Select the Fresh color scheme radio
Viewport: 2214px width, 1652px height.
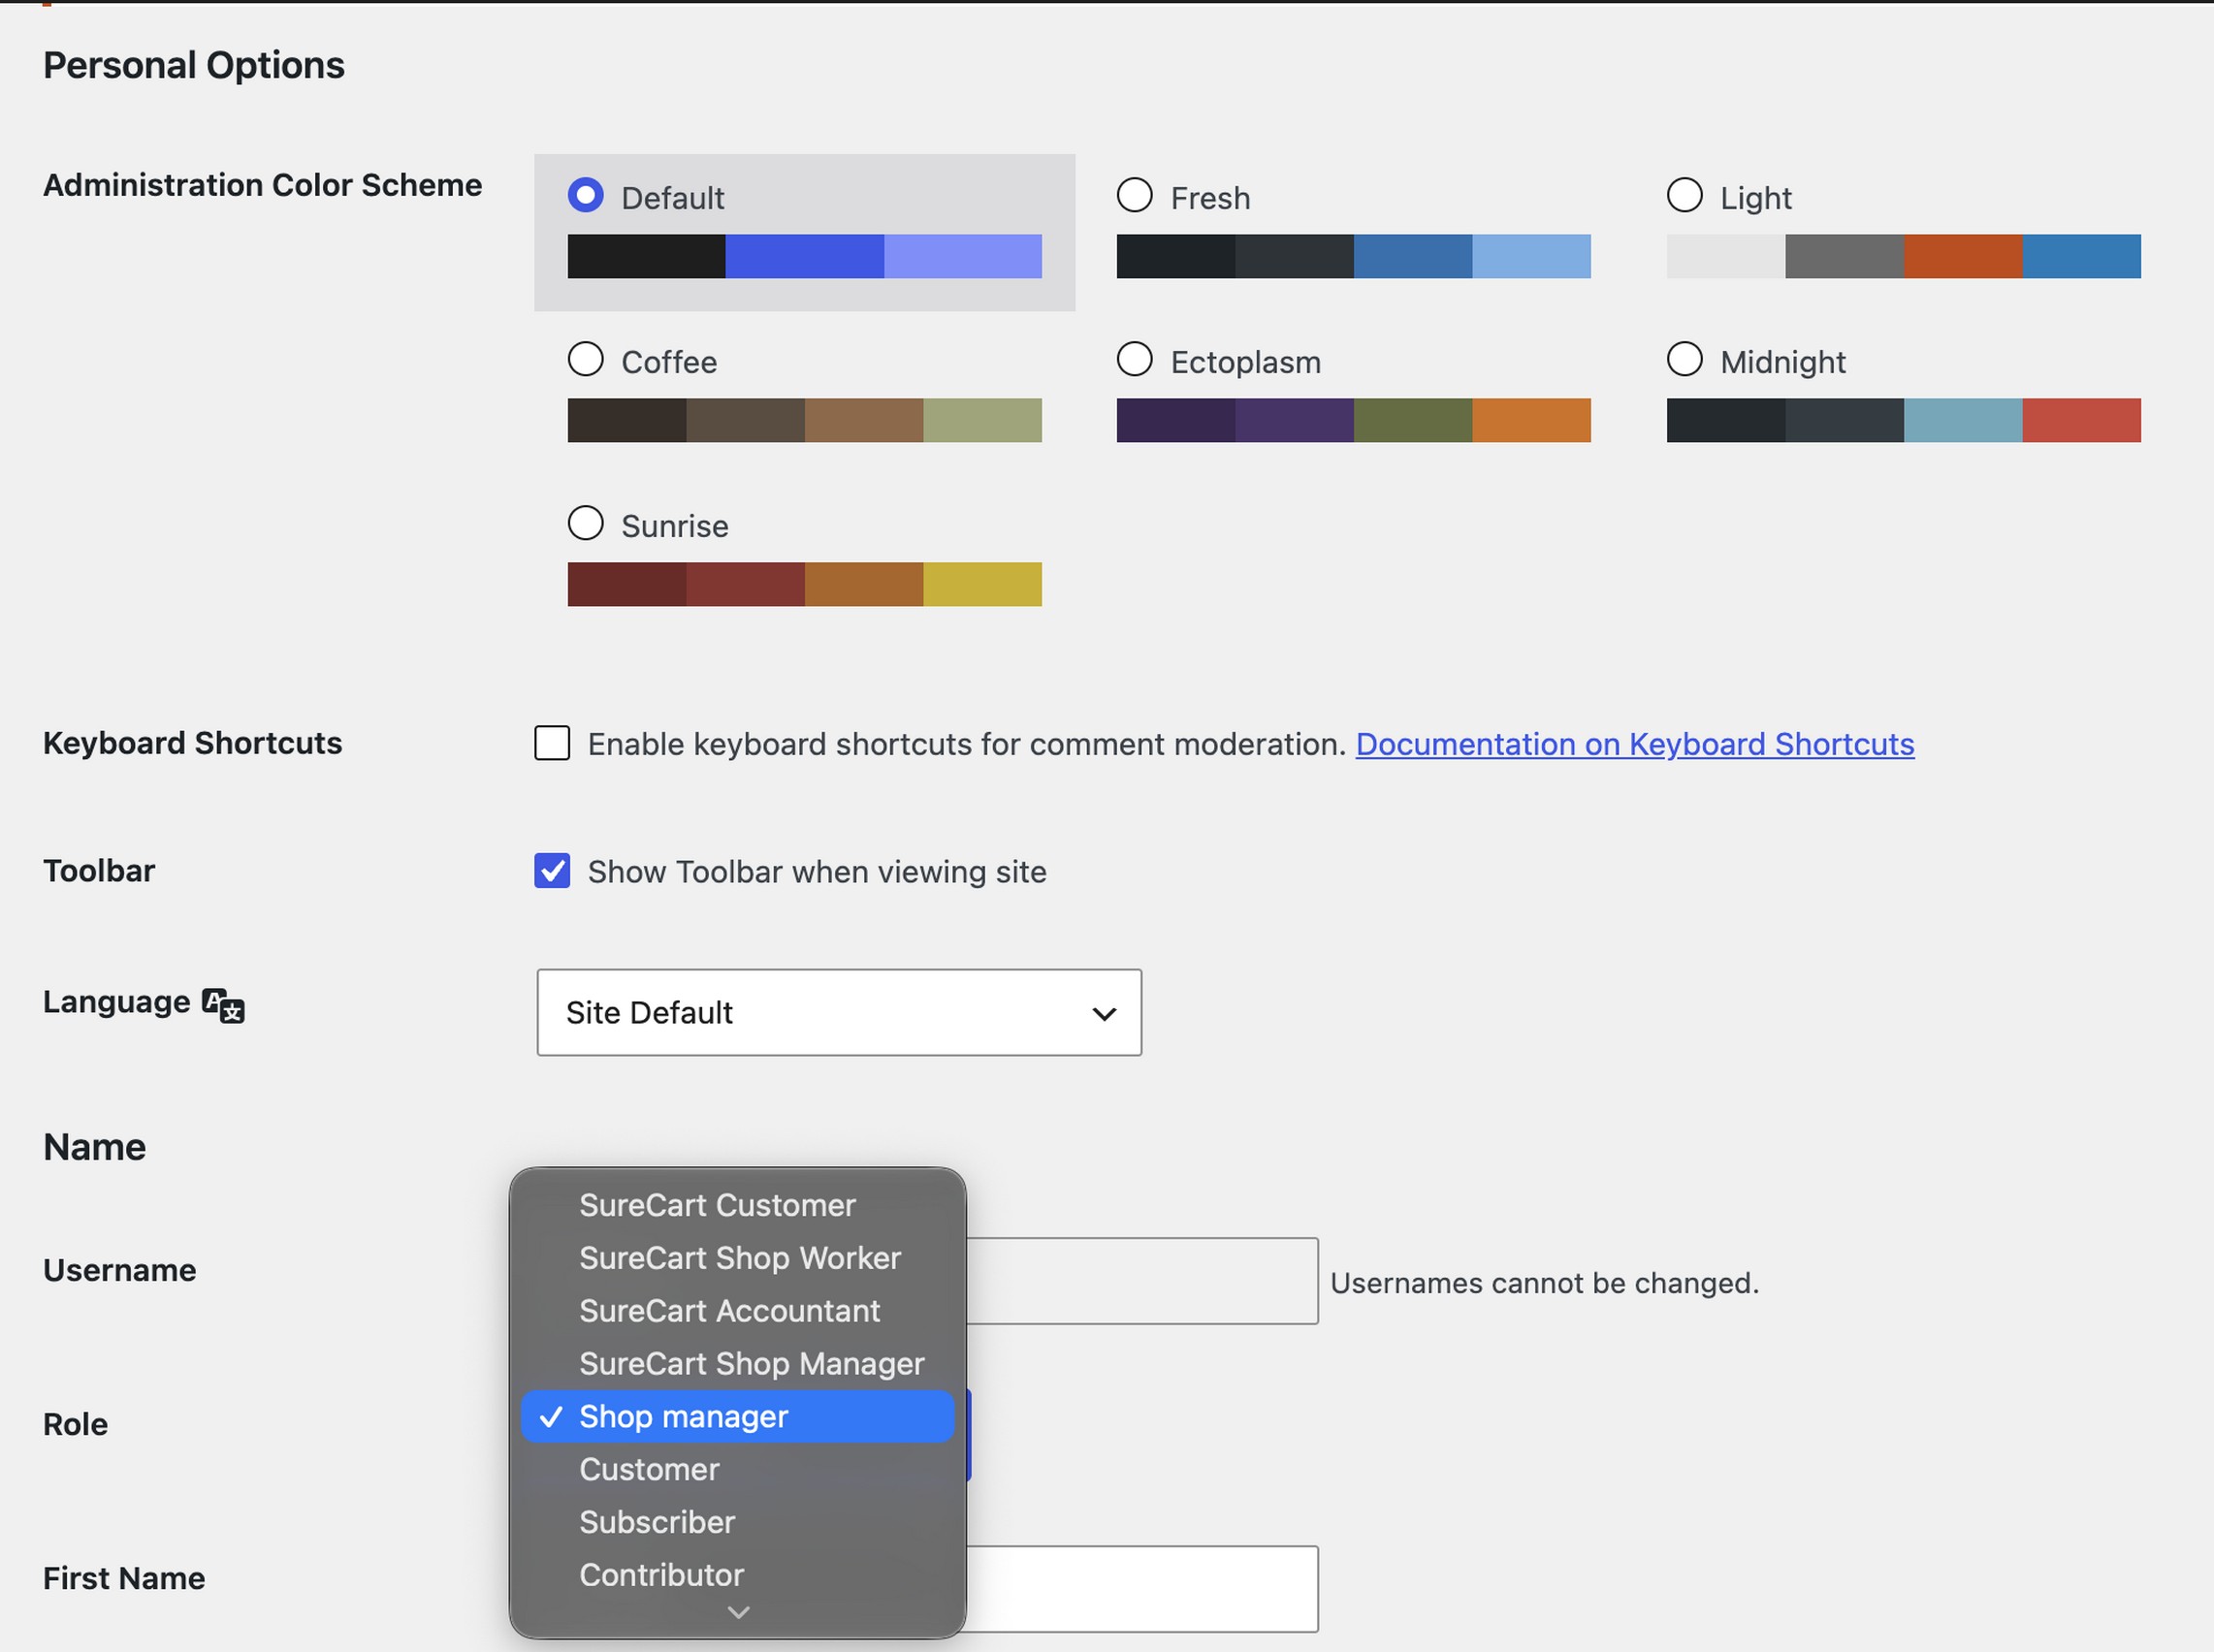coord(1134,195)
